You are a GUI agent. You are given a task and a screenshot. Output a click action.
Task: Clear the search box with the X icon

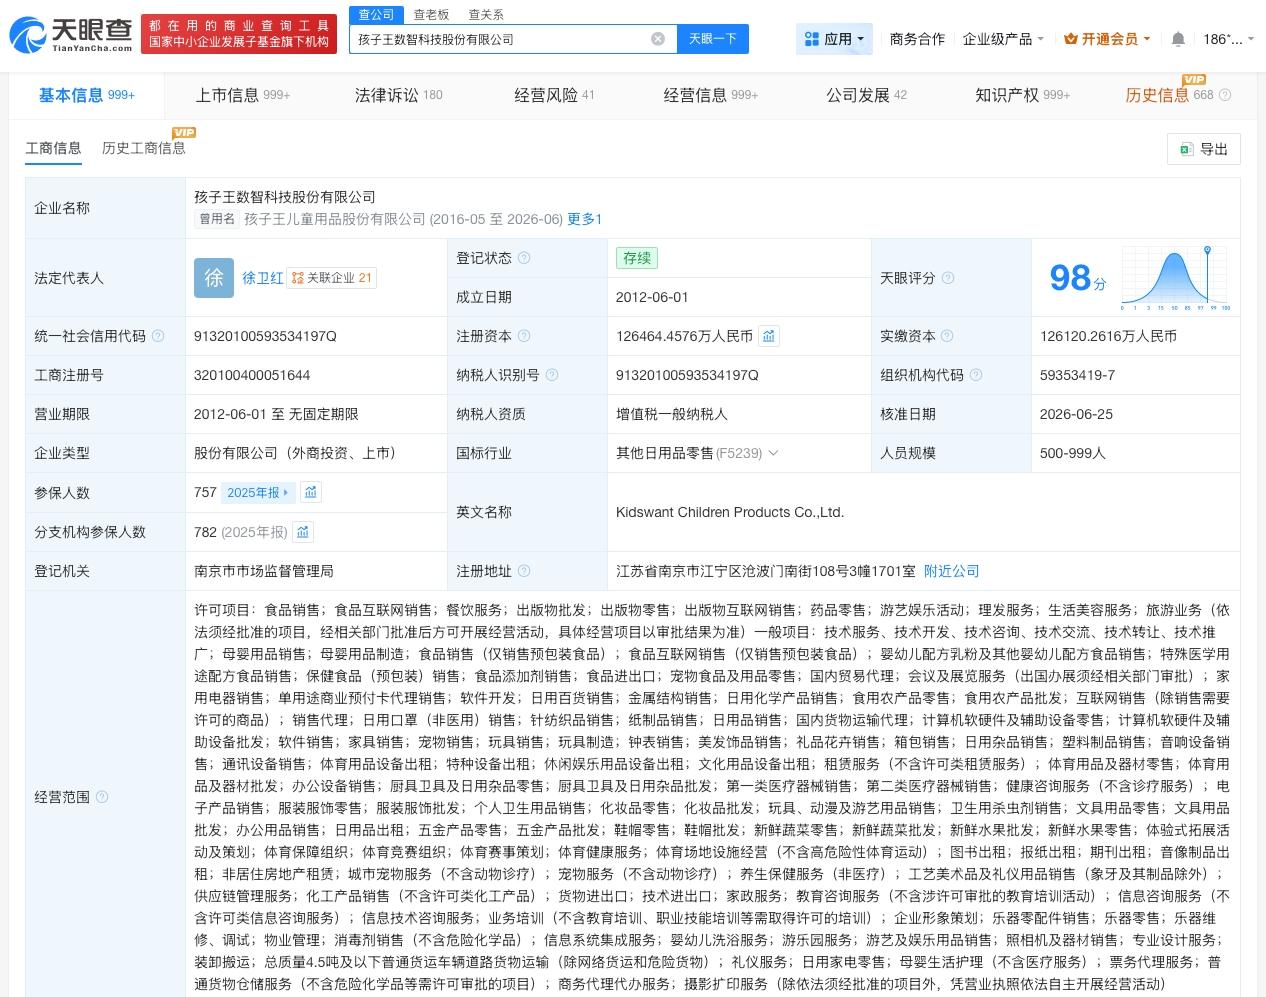pos(658,39)
